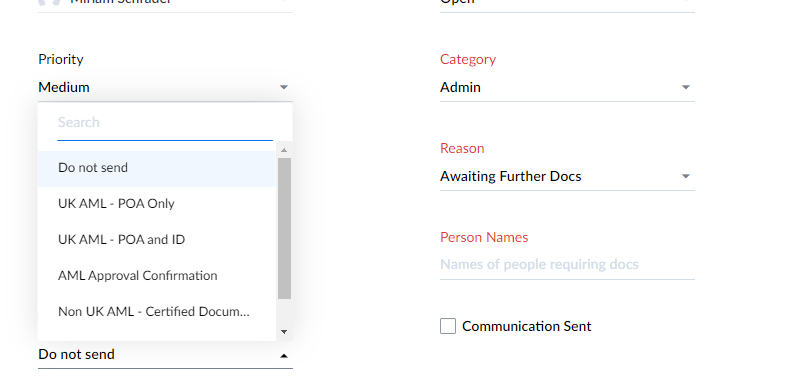Click the dropdown list scroll up arrow

click(x=284, y=150)
